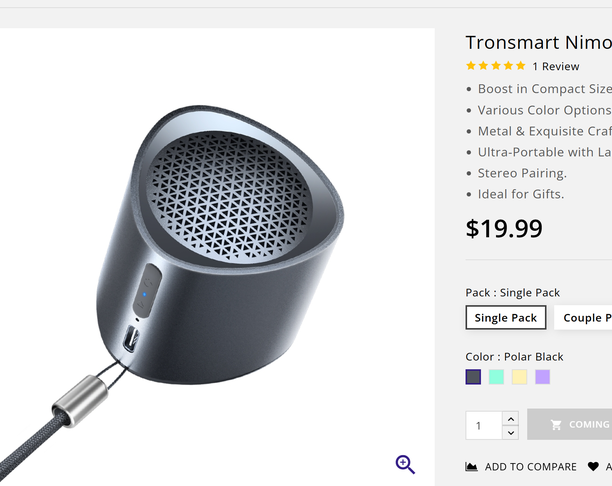Pick the pale yellow color swatch
The height and width of the screenshot is (486, 612).
pyautogui.click(x=519, y=377)
